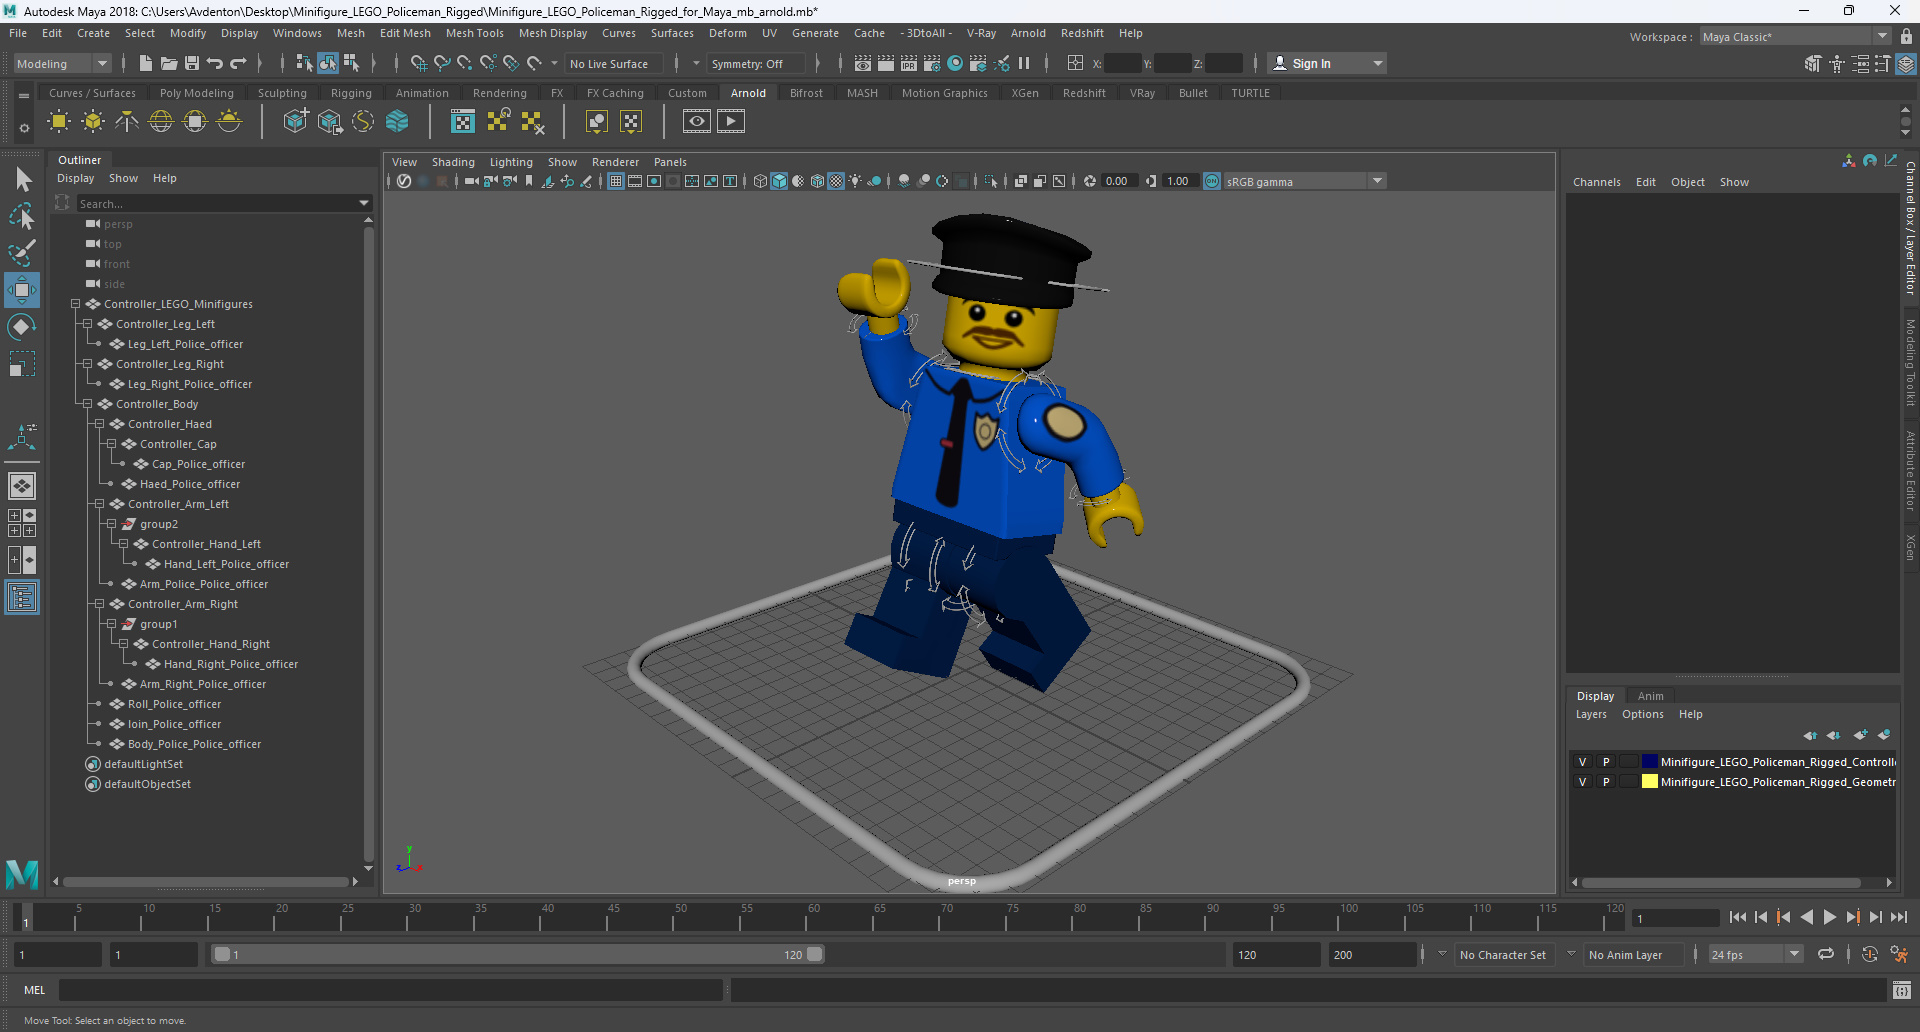
Task: Toggle viewport grid display icon
Action: tap(616, 181)
